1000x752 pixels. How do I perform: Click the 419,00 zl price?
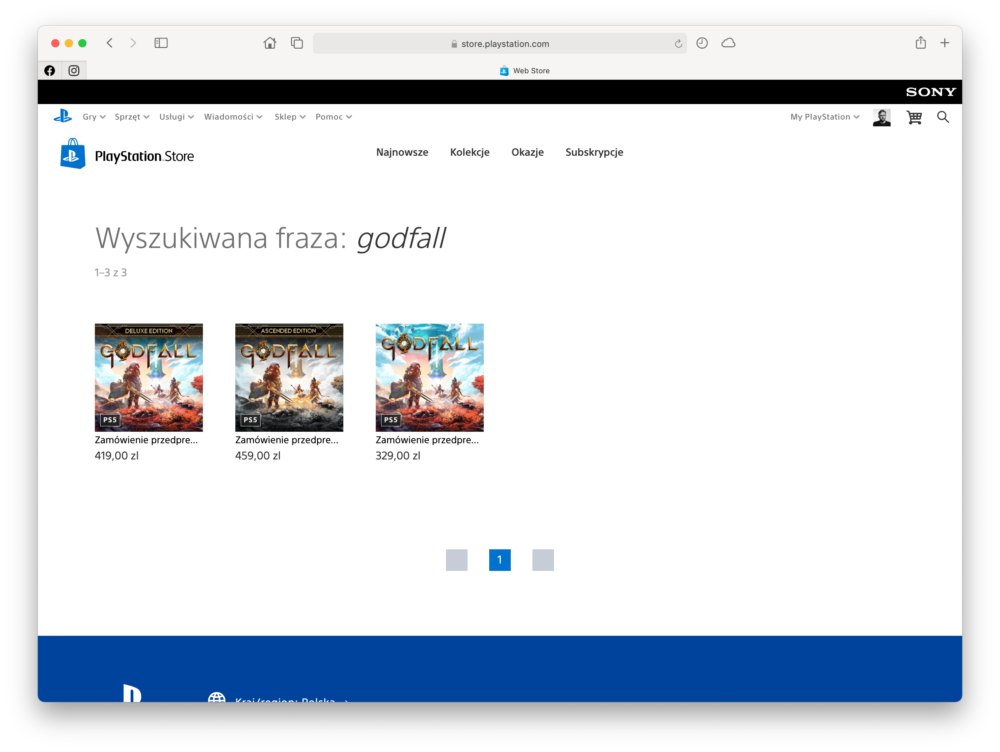pyautogui.click(x=116, y=455)
